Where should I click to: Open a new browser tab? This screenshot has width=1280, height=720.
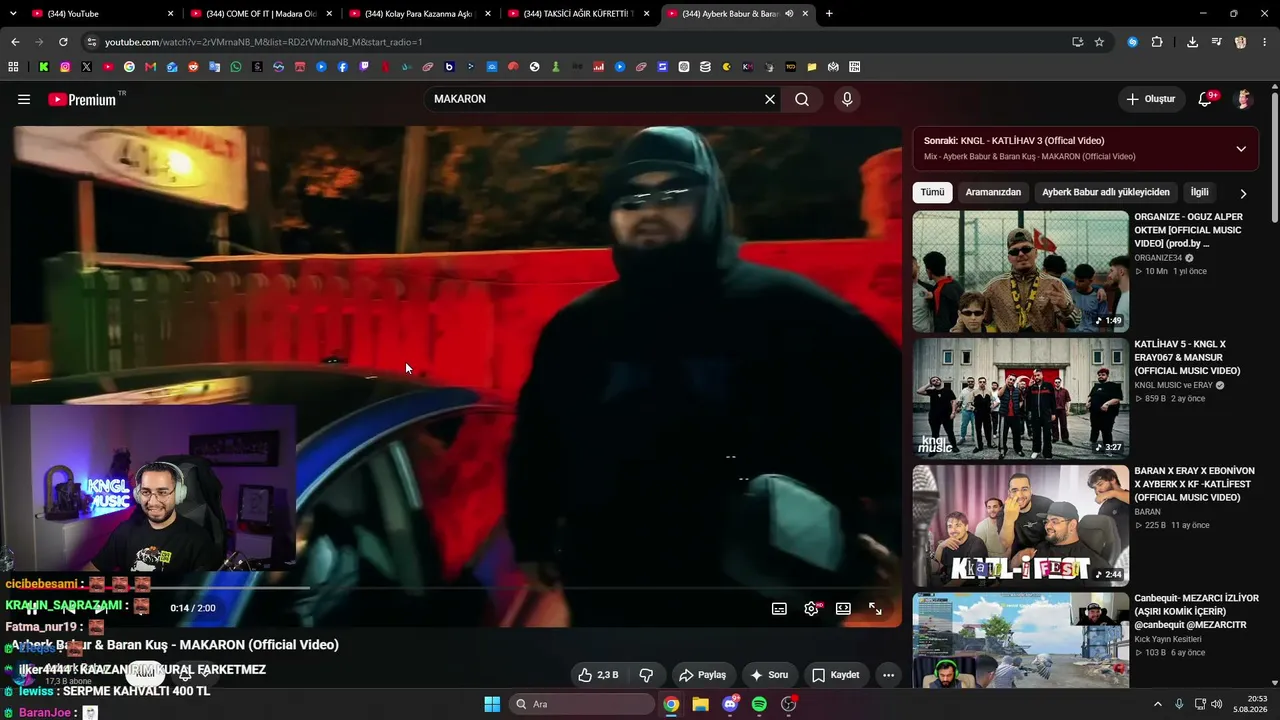point(829,14)
